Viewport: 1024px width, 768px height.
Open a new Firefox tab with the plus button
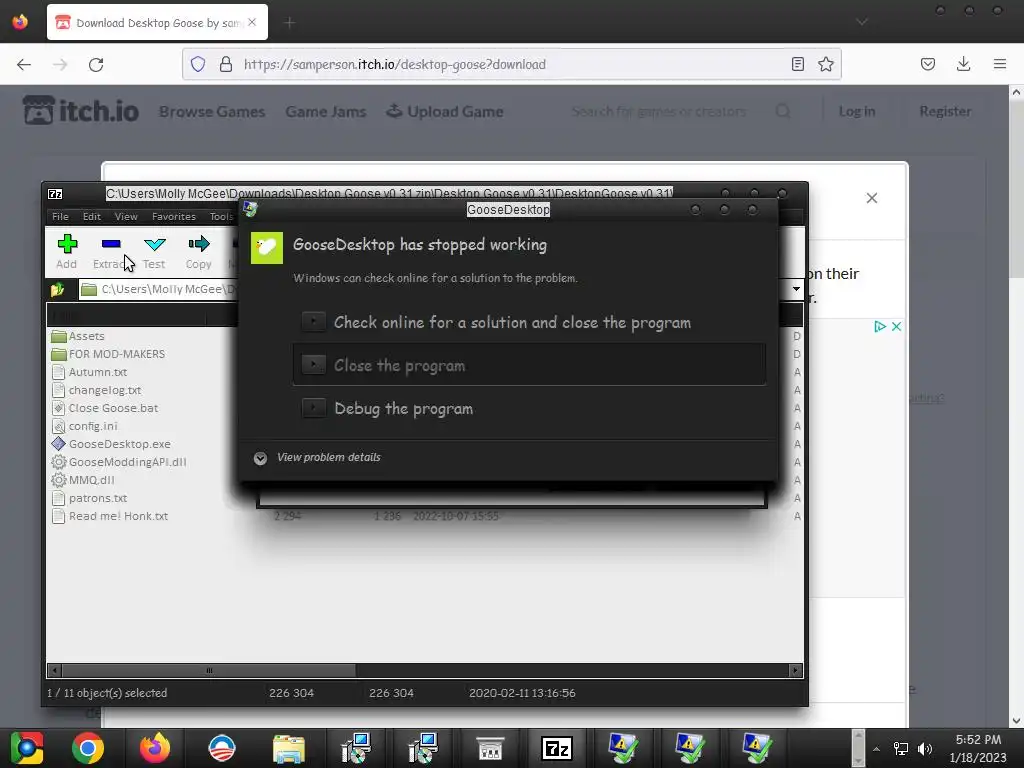(289, 23)
